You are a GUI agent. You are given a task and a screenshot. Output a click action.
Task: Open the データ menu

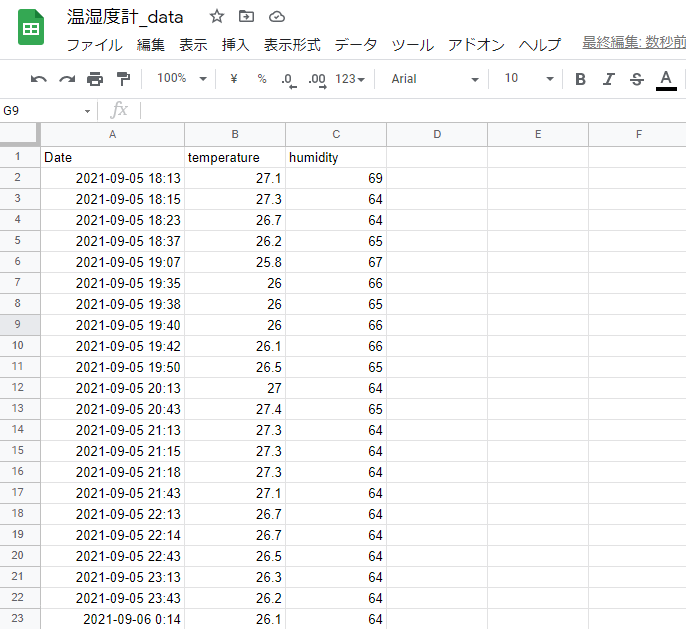[x=356, y=45]
